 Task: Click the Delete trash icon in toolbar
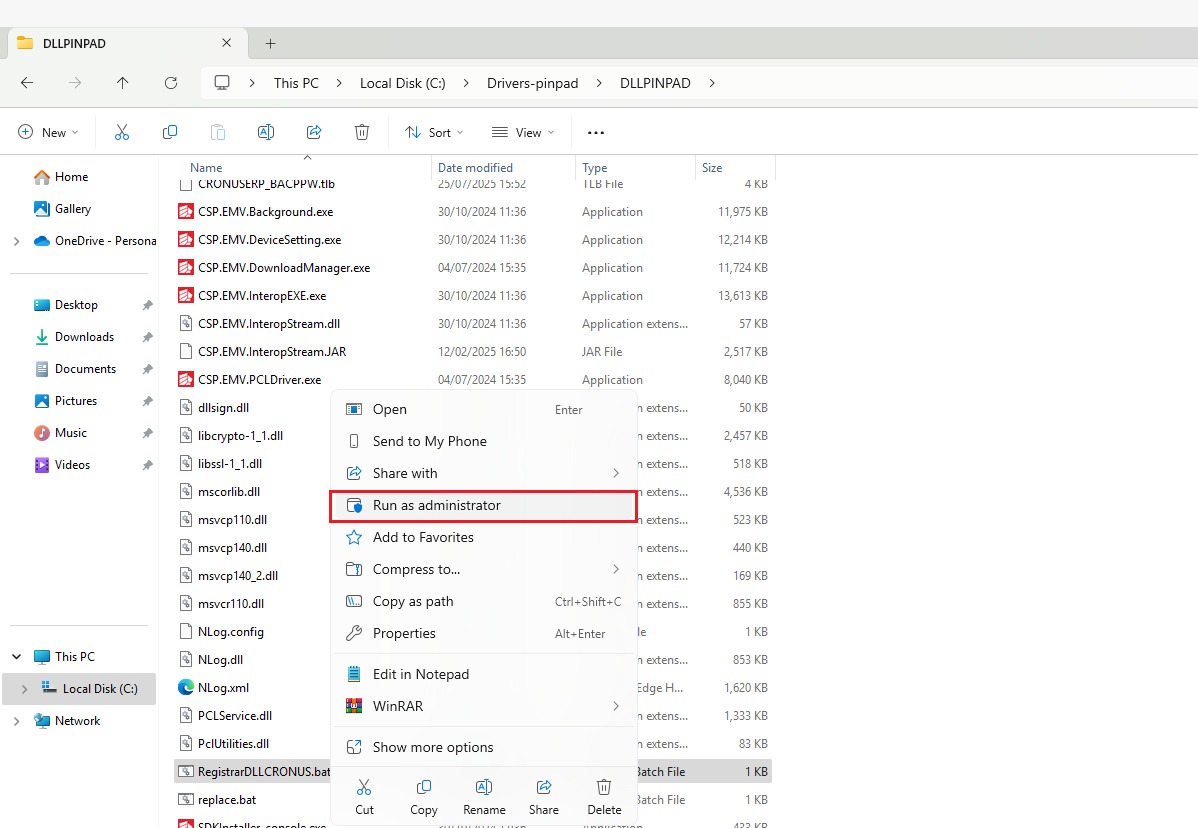362,132
